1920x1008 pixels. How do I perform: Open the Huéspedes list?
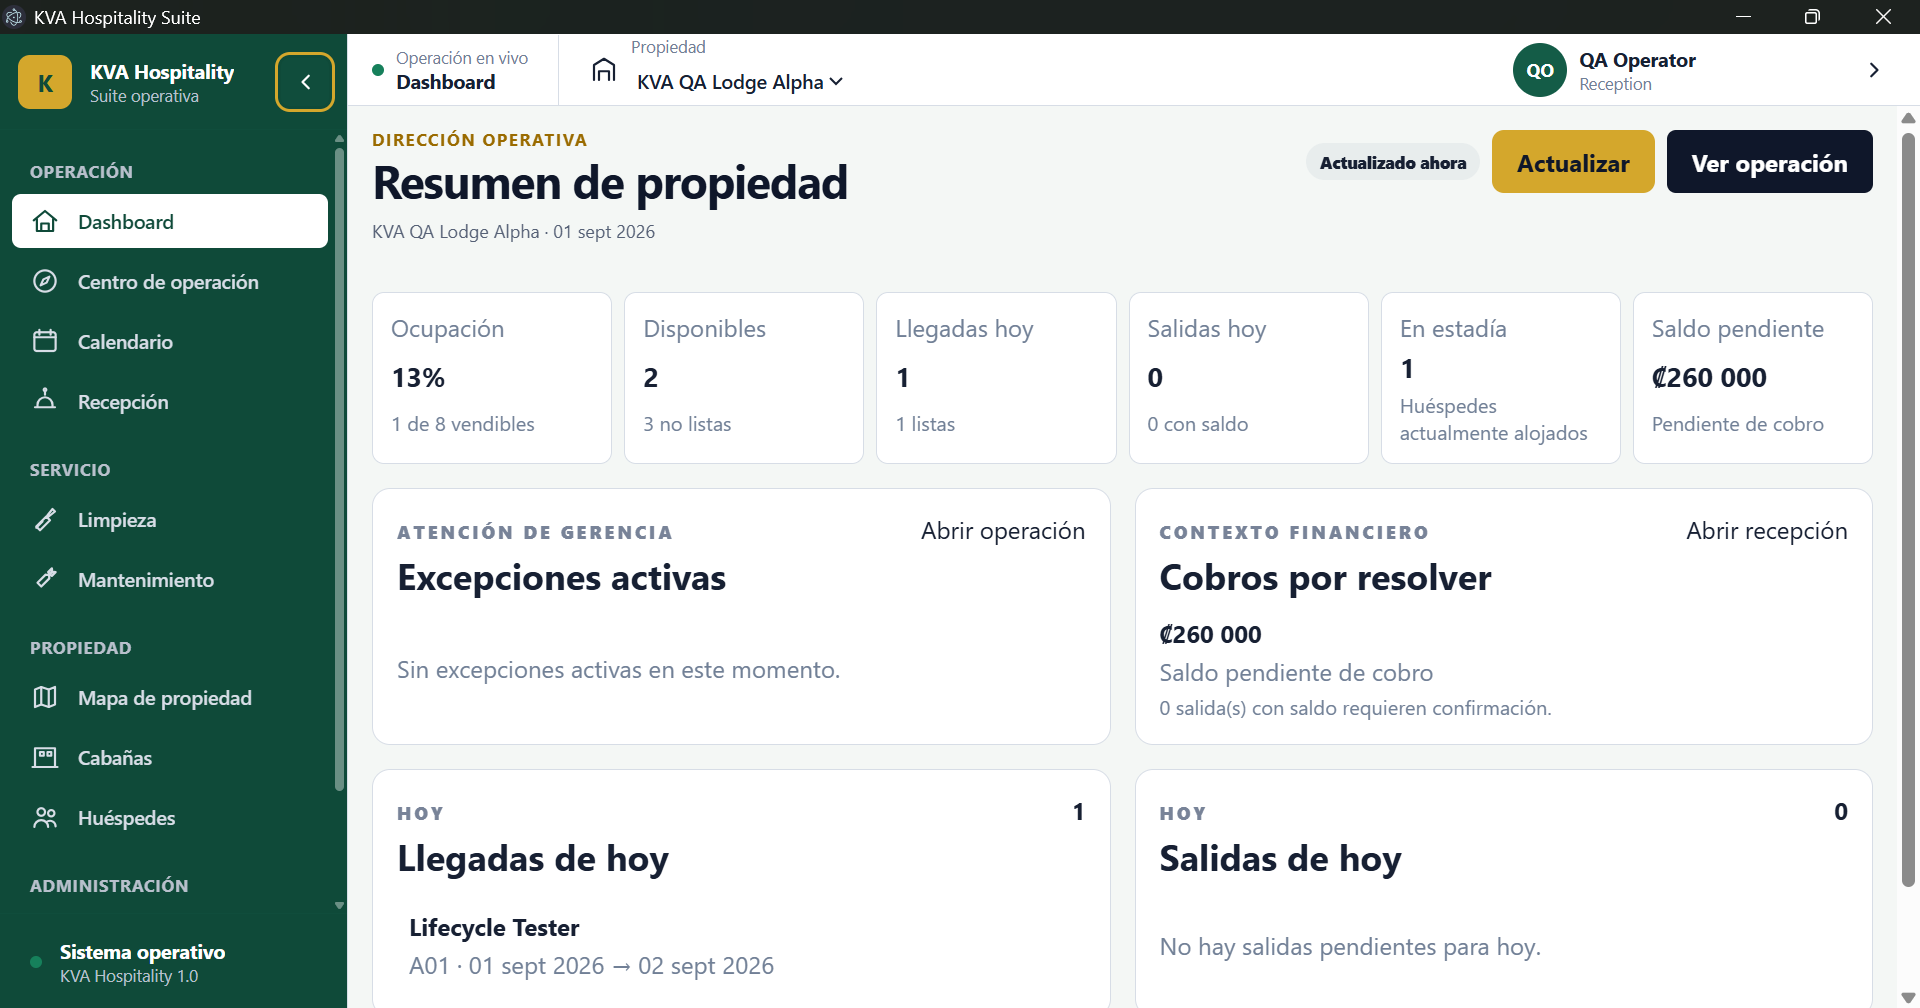170,817
